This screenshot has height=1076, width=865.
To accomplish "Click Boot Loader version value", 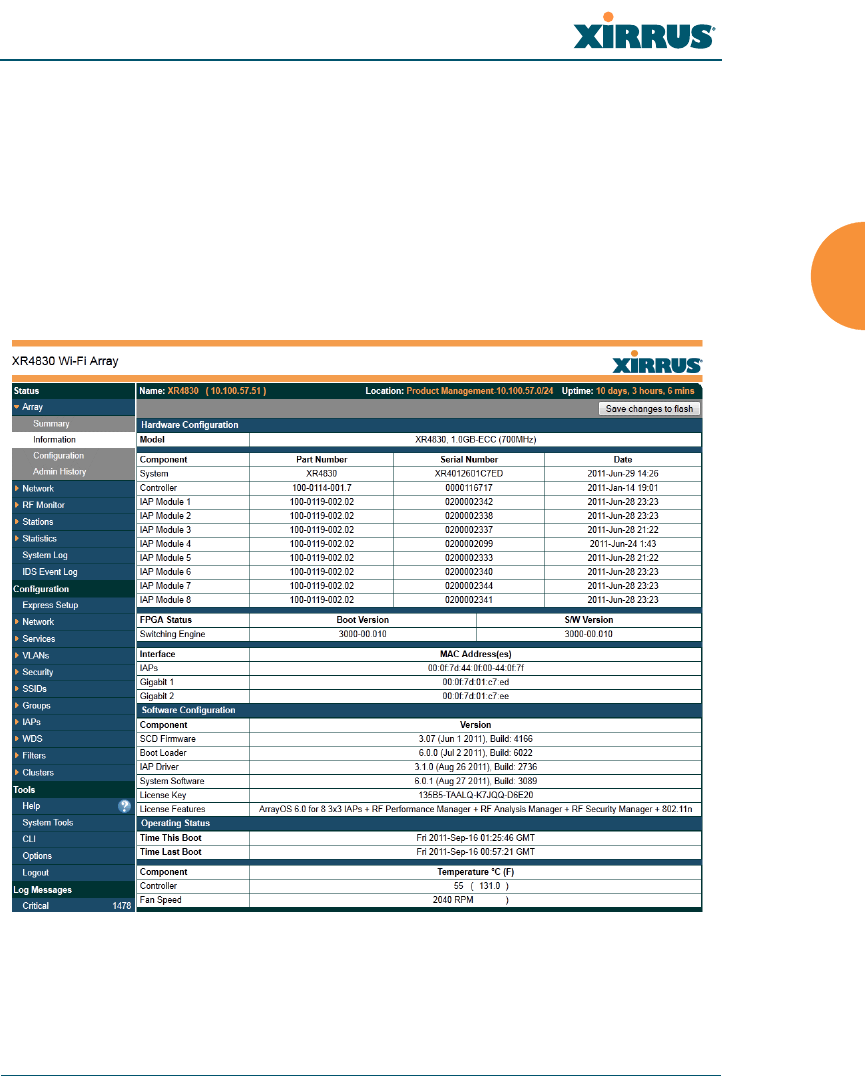I will point(475,753).
